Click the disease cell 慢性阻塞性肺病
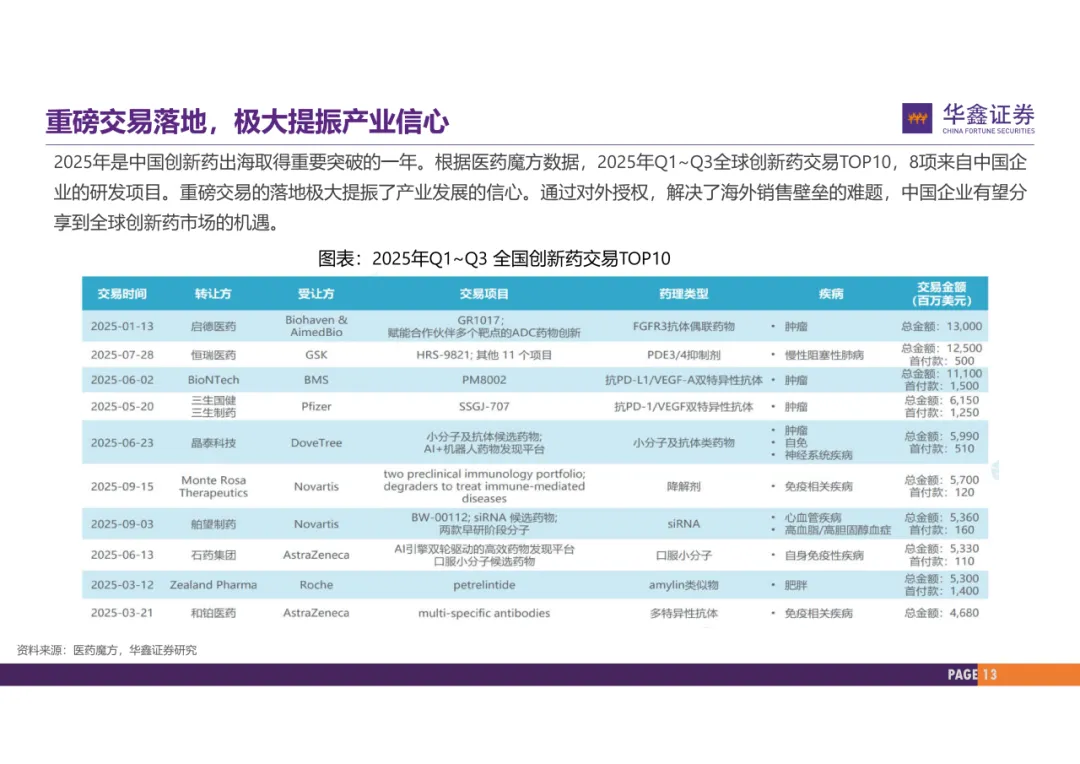The width and height of the screenshot is (1080, 764). (x=824, y=355)
